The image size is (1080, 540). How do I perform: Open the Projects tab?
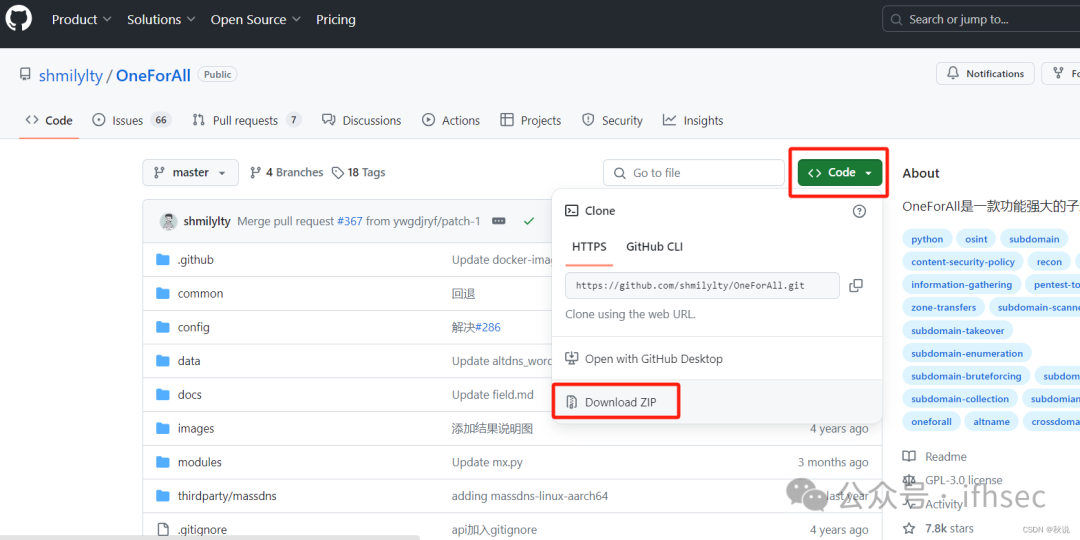pos(530,121)
